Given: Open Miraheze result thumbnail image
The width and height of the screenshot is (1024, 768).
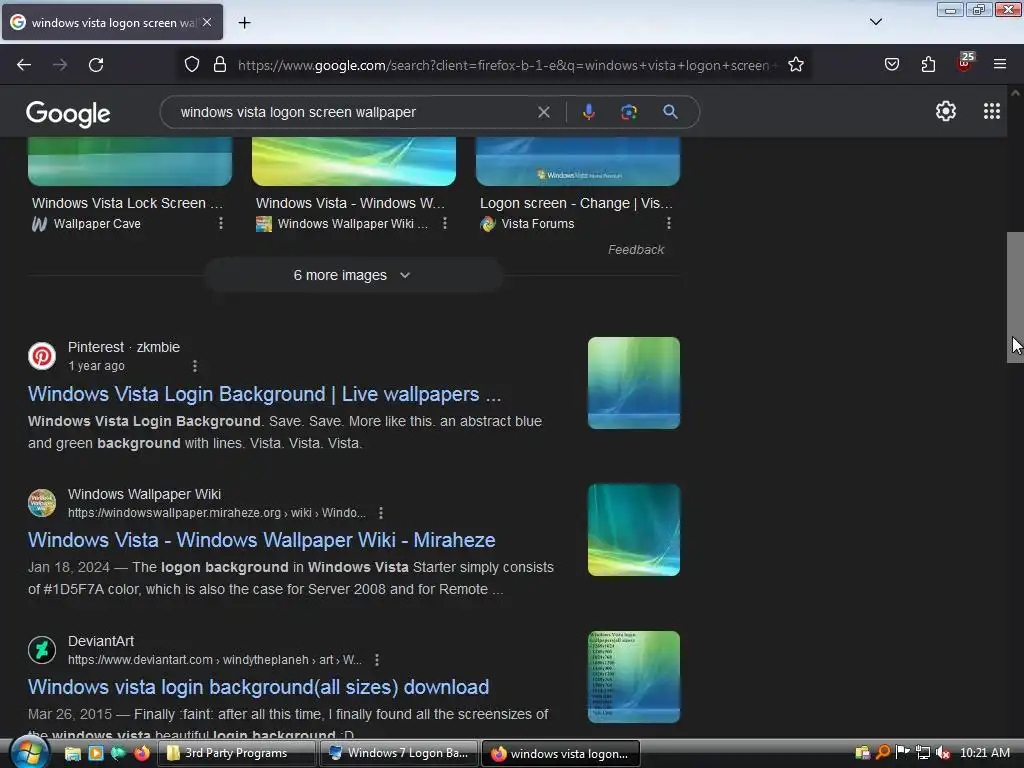Looking at the screenshot, I should pos(633,530).
